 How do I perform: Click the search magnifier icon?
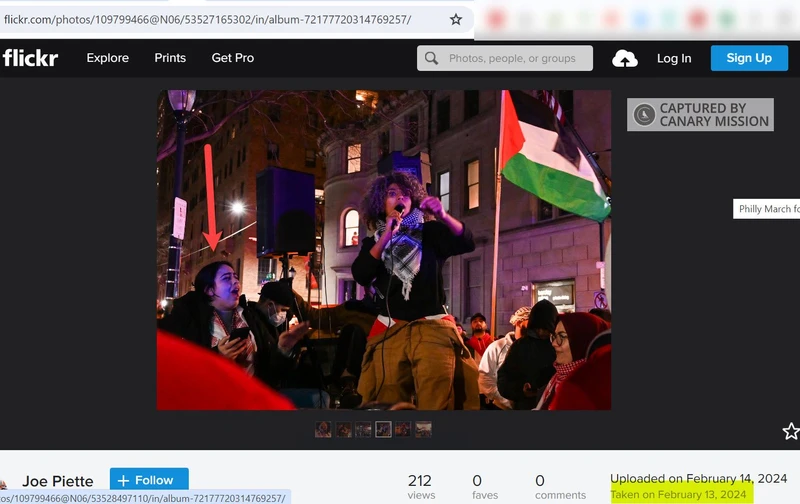tap(432, 59)
